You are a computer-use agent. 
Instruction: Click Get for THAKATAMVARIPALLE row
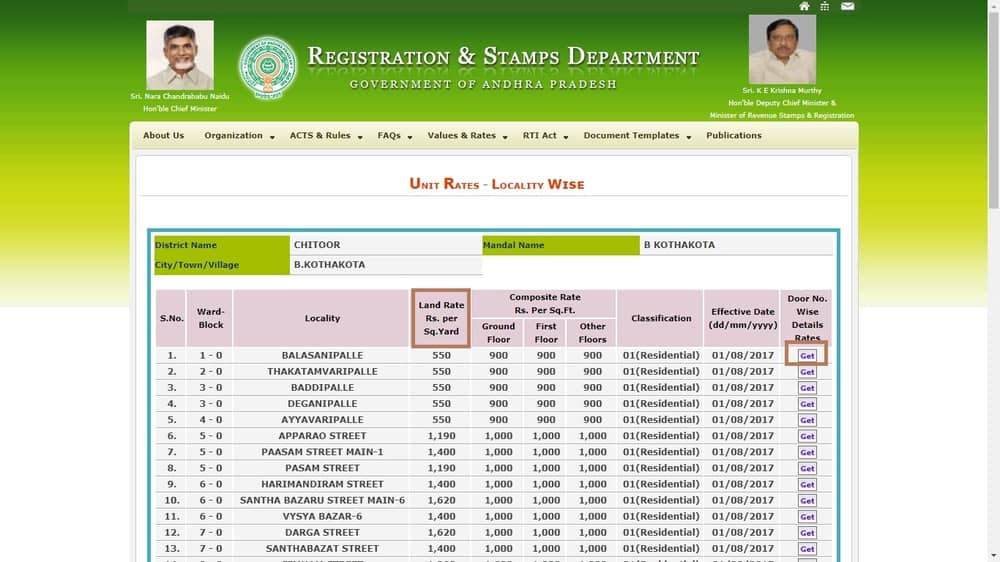[x=807, y=371]
